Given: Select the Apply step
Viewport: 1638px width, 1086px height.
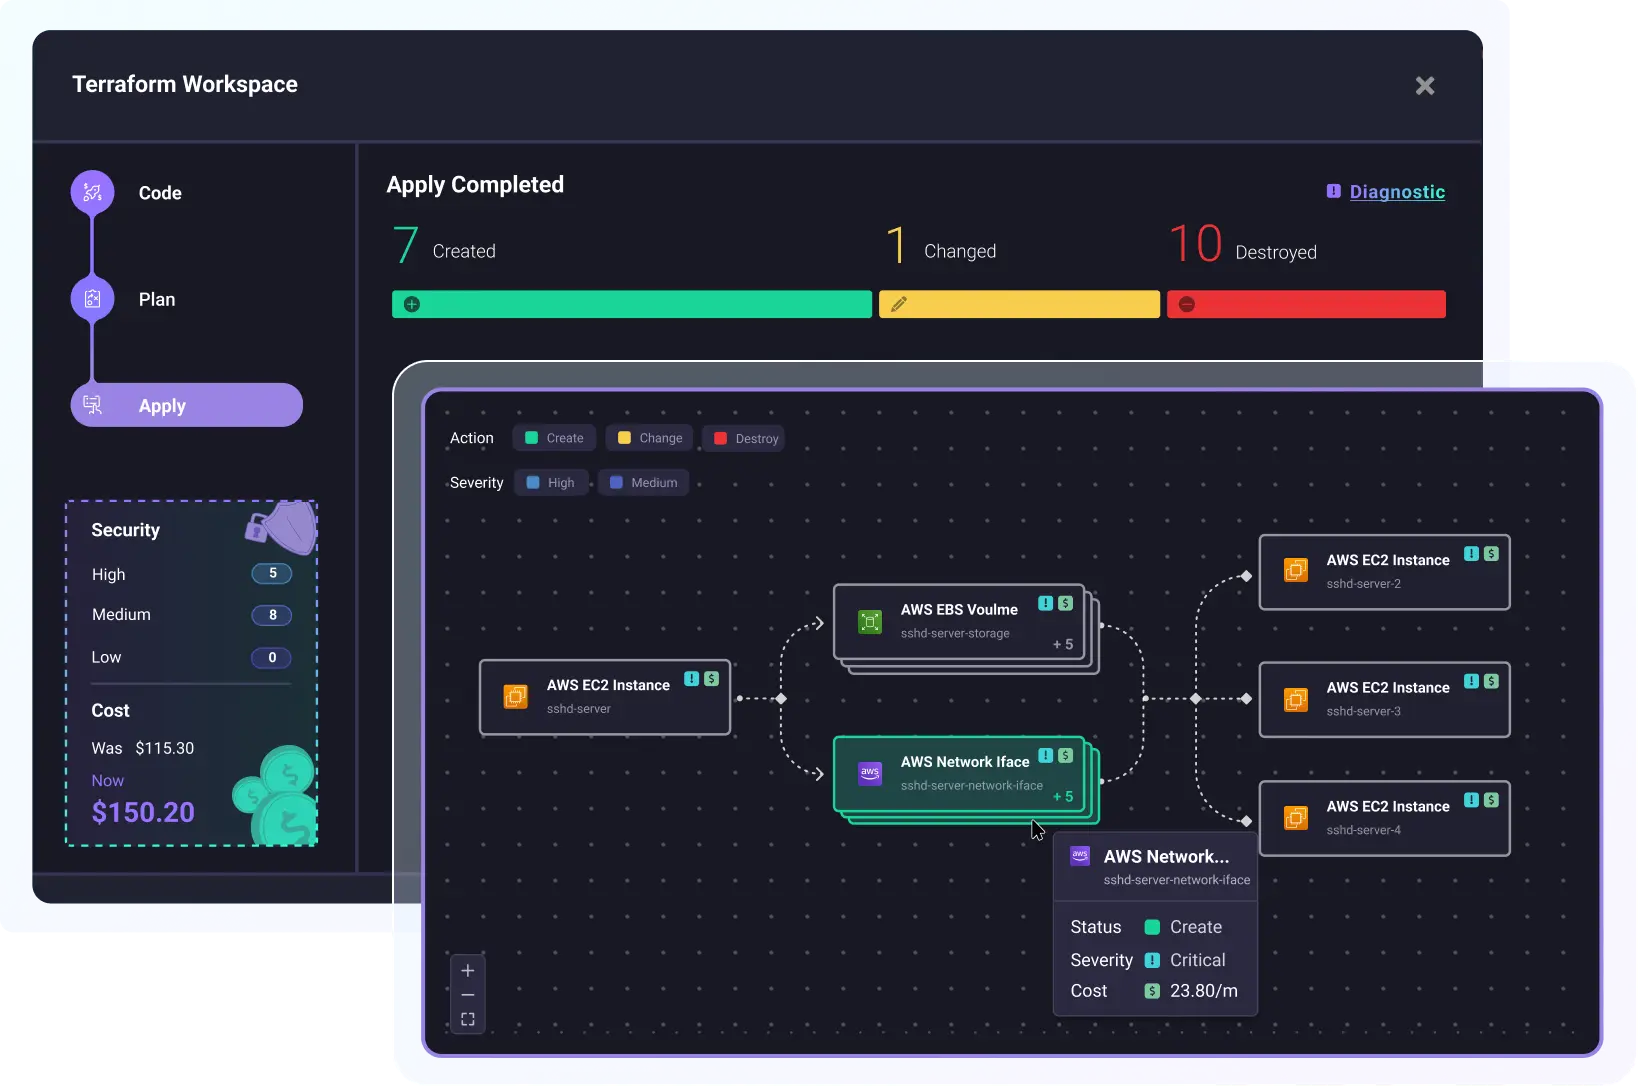Looking at the screenshot, I should click(187, 405).
